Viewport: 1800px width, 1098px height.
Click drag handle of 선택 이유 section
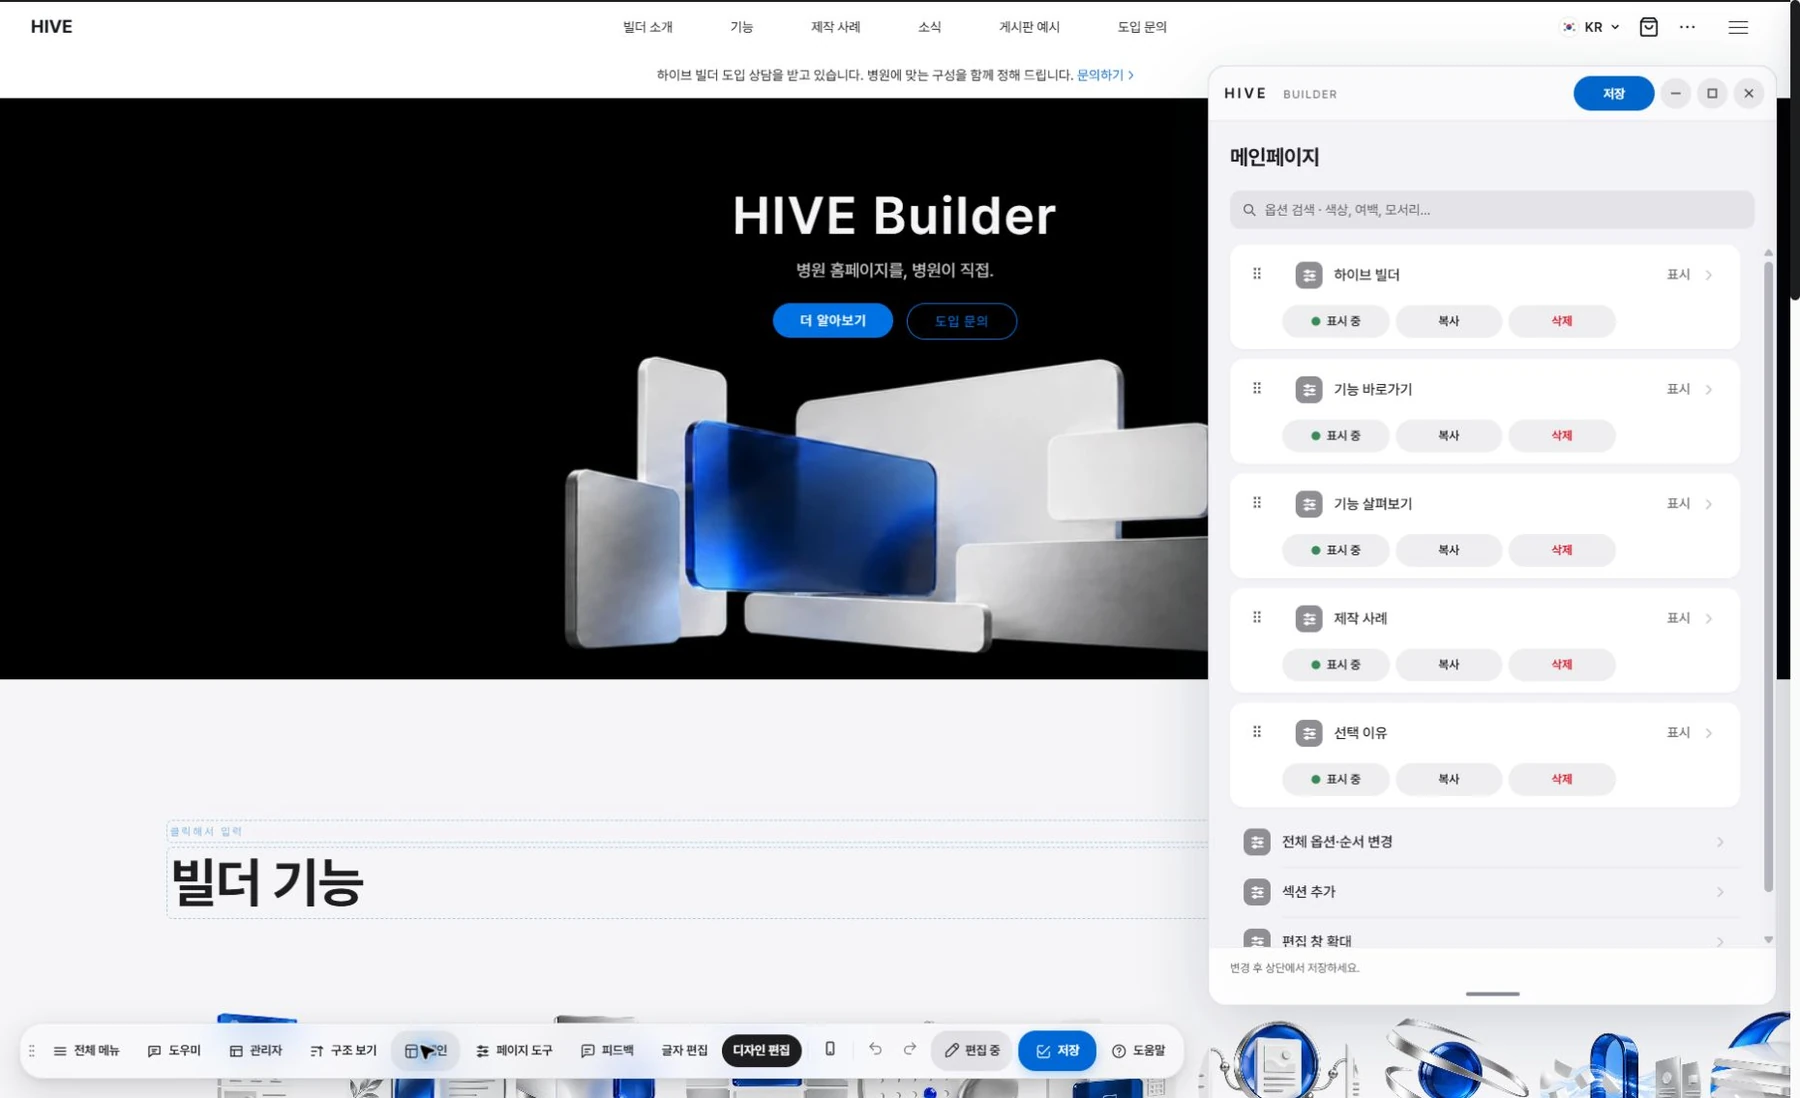[1257, 732]
